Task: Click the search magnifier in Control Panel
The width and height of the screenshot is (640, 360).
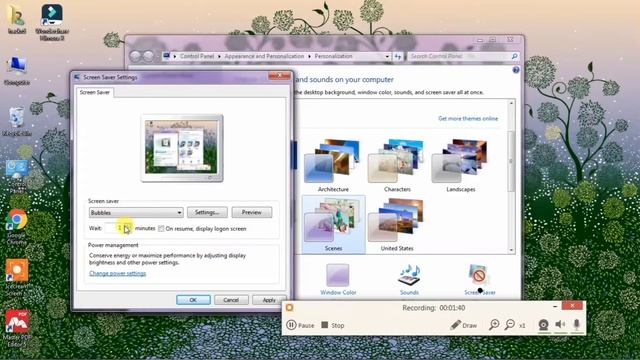Action: pos(514,56)
